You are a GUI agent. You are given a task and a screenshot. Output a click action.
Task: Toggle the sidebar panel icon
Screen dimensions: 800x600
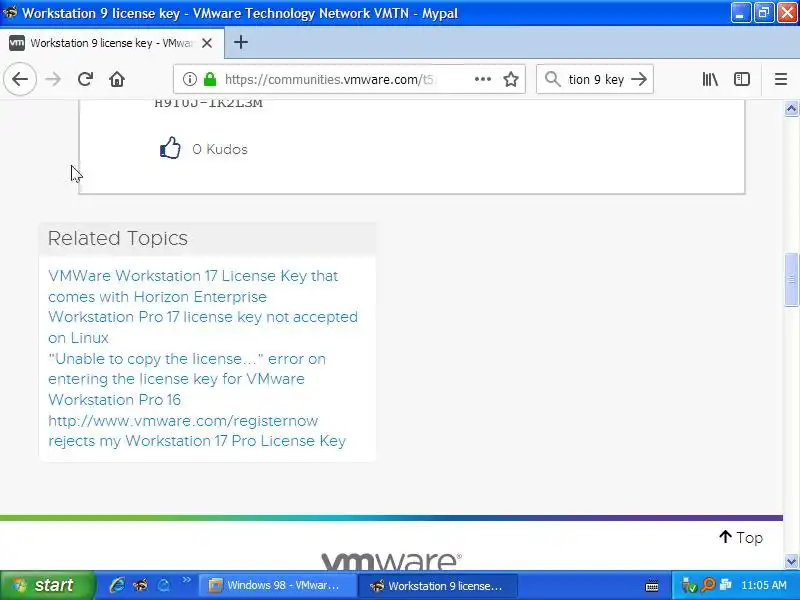(x=742, y=79)
